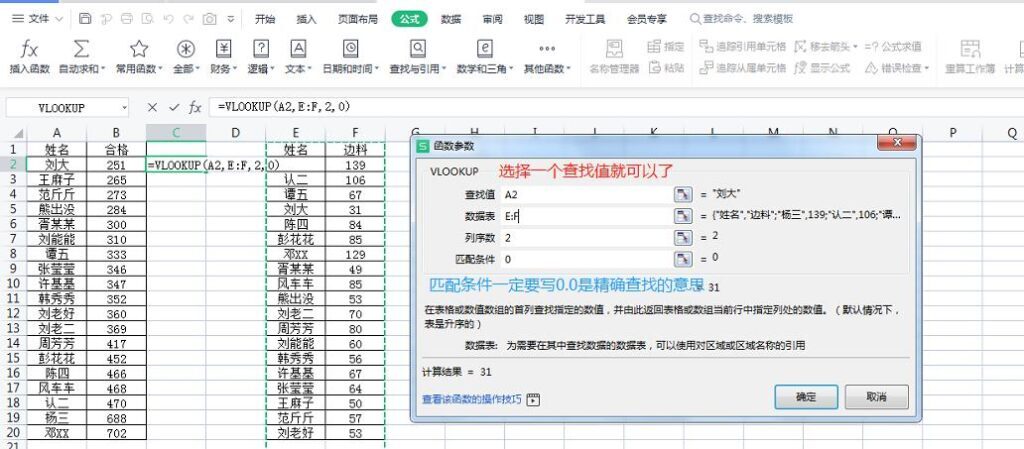Click the Redo arrow icon
1024x449 pixels.
pos(189,19)
